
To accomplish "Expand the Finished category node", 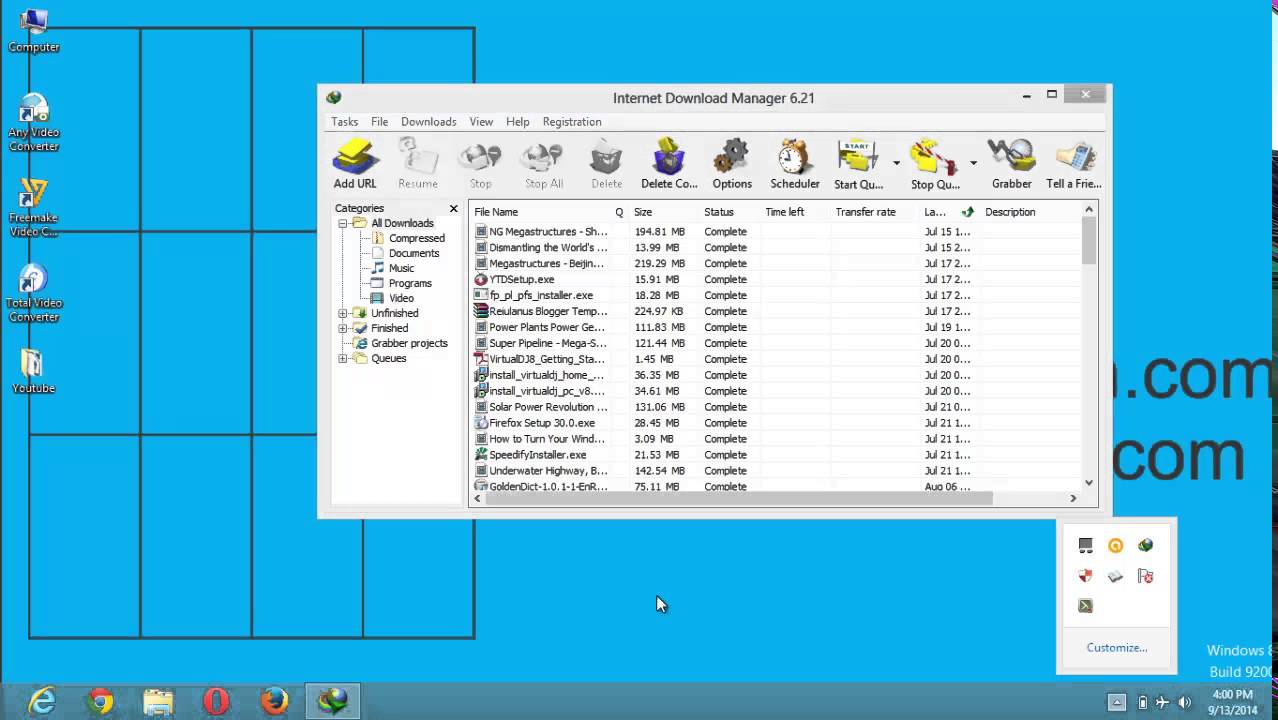I will click(343, 328).
